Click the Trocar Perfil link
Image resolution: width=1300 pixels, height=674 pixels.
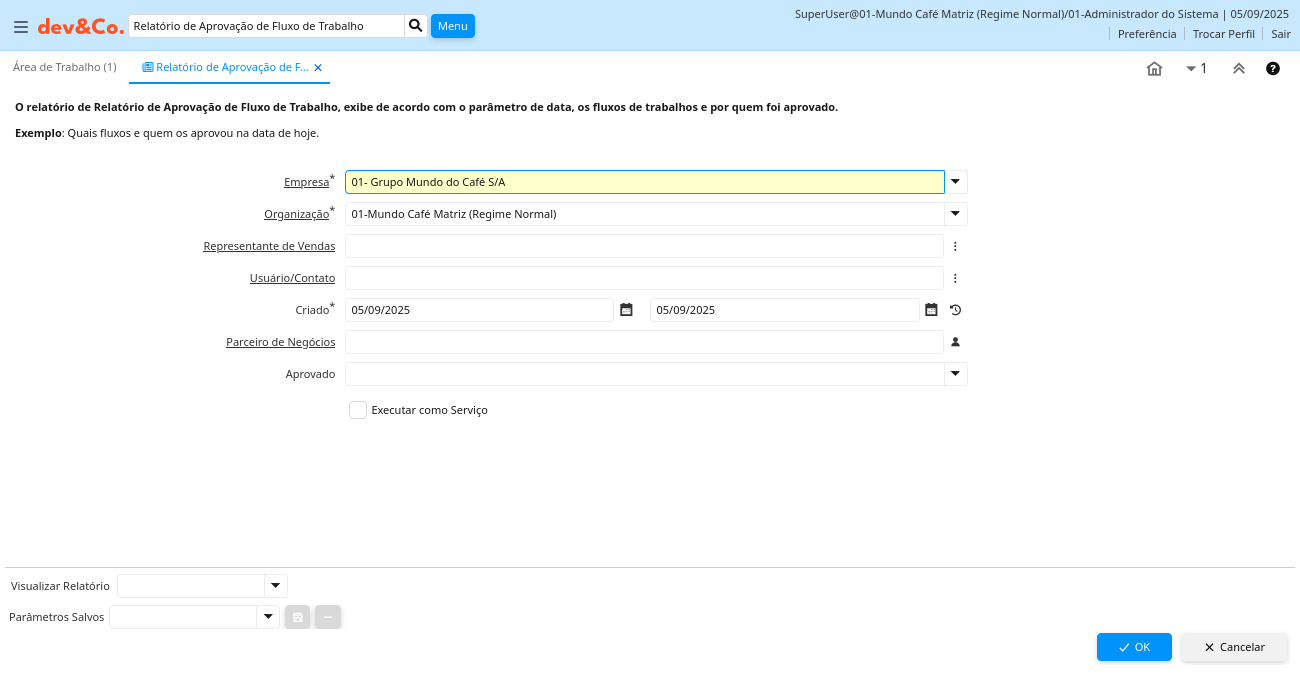click(x=1223, y=34)
